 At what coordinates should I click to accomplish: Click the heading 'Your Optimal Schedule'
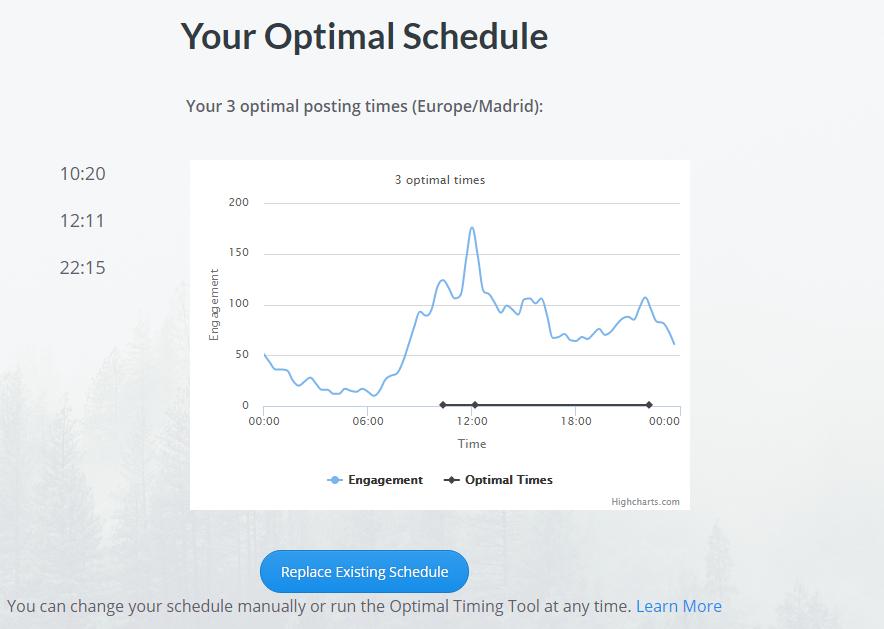pyautogui.click(x=364, y=36)
